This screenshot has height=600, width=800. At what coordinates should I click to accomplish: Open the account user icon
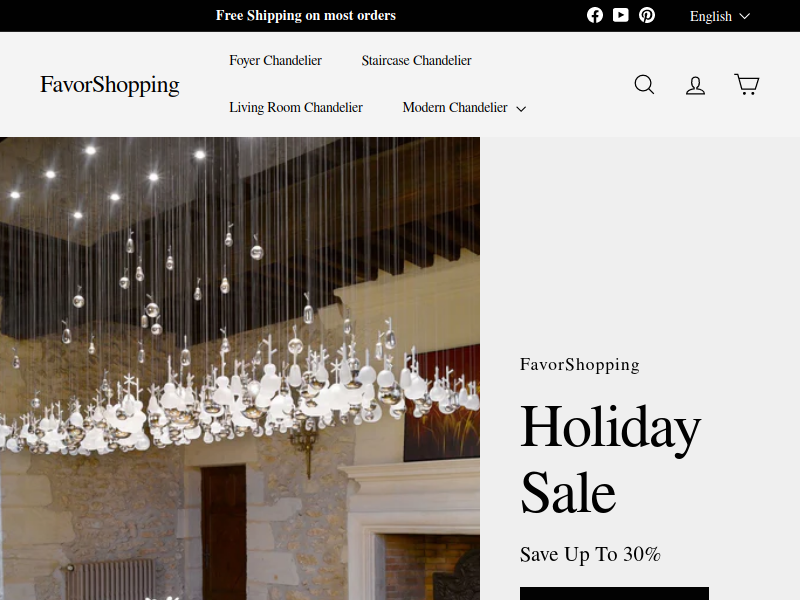695,85
